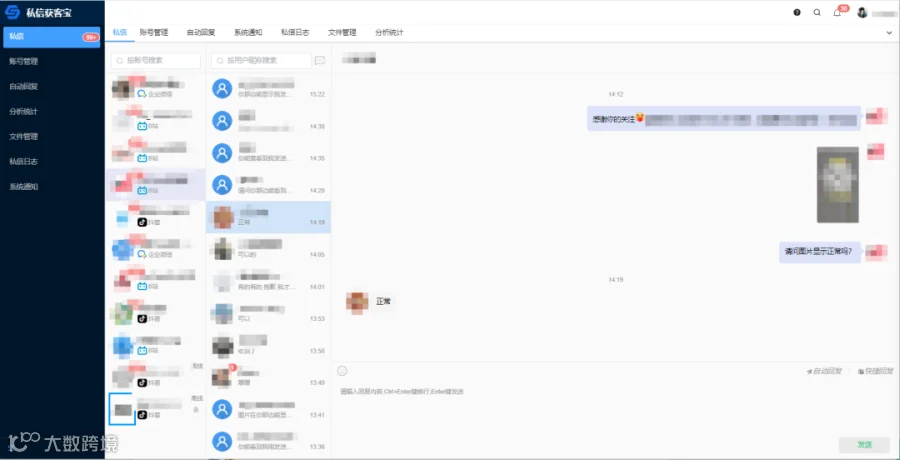The width and height of the screenshot is (900, 460).
Task: Click the user avatar in top-right header
Action: pyautogui.click(x=862, y=13)
